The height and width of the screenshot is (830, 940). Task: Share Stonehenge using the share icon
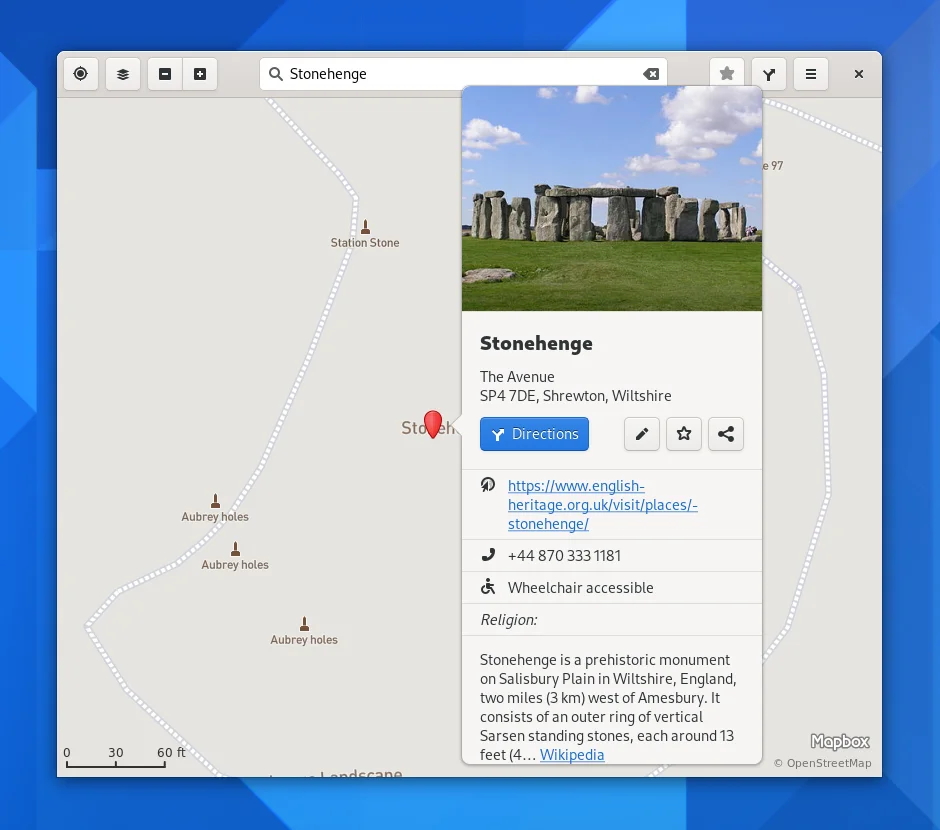(726, 434)
